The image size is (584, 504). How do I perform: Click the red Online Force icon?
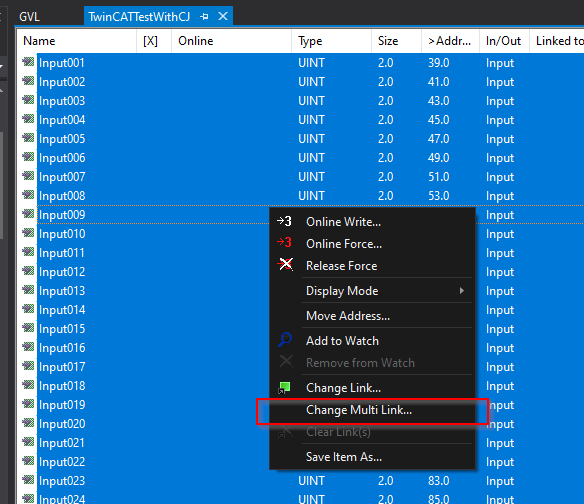(x=284, y=243)
